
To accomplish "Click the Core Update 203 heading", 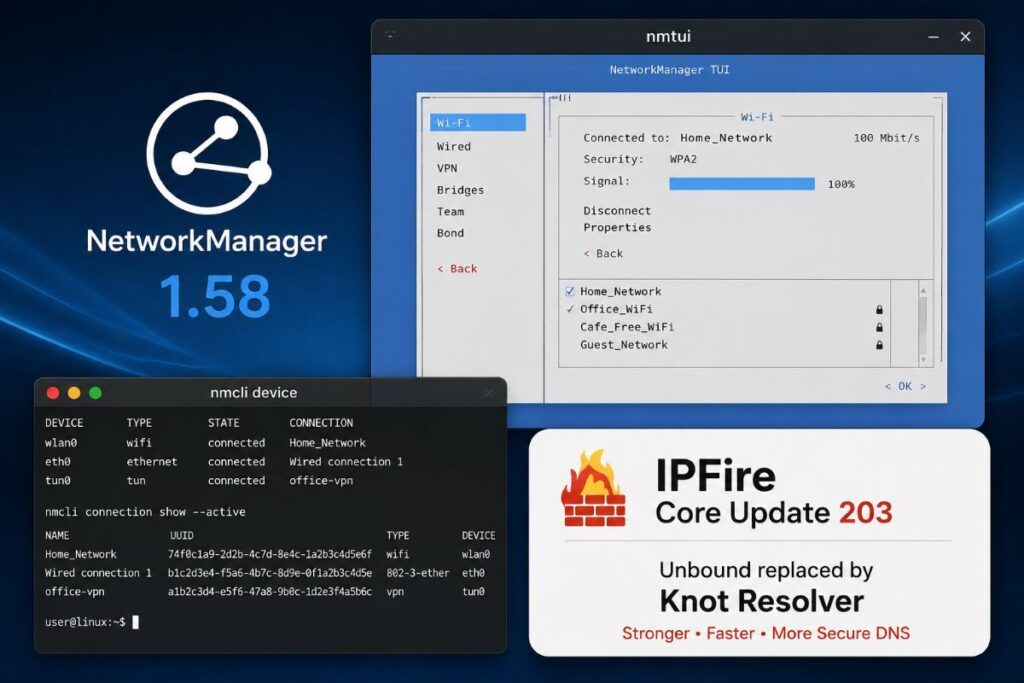I will point(774,513).
